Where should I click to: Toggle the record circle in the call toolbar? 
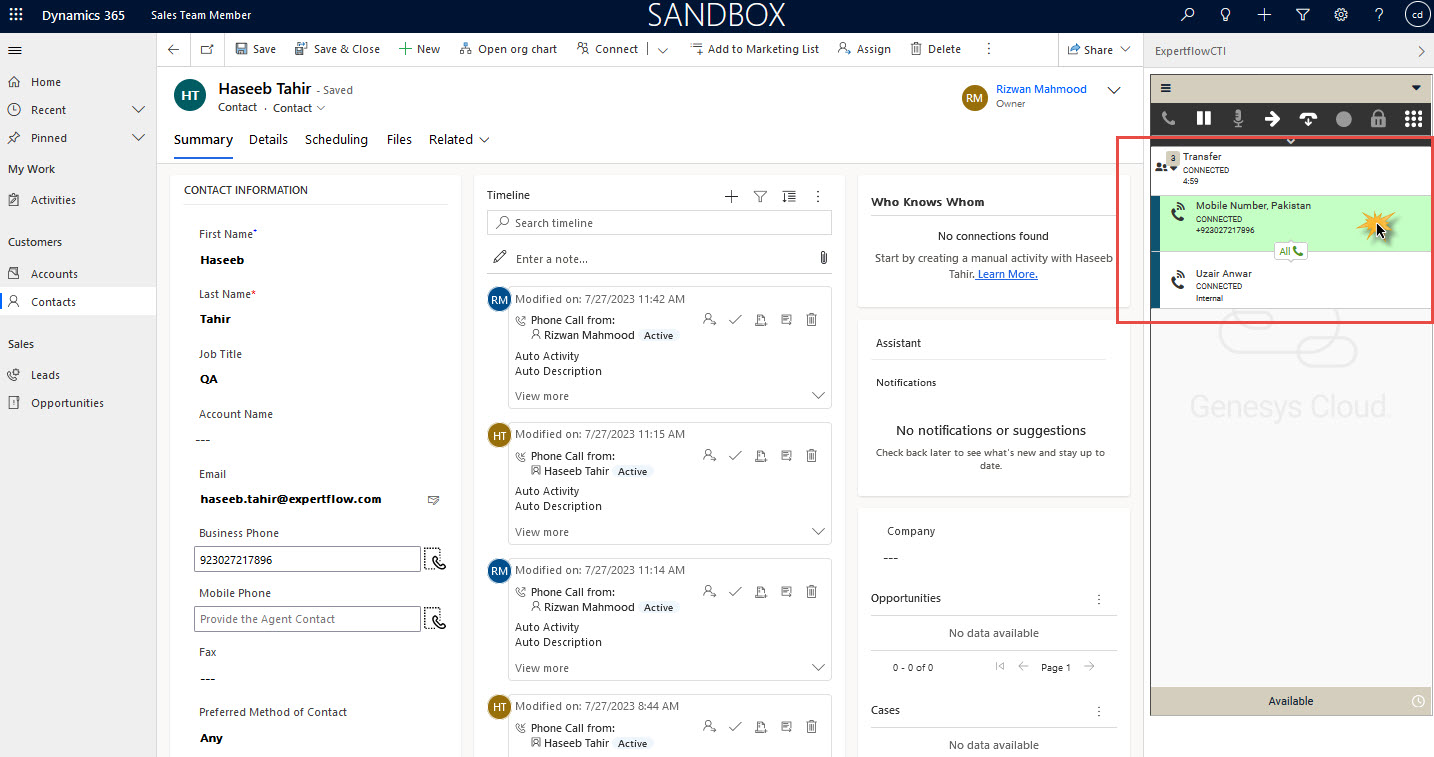(1343, 119)
